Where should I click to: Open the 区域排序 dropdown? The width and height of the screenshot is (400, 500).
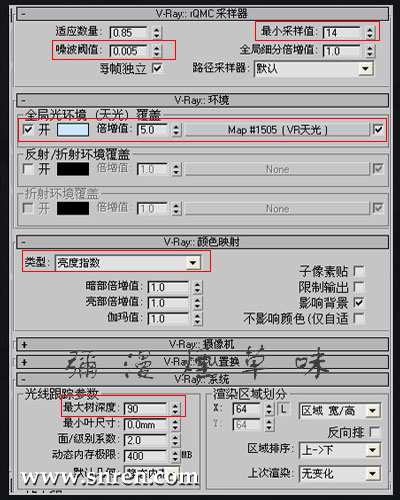coord(339,450)
